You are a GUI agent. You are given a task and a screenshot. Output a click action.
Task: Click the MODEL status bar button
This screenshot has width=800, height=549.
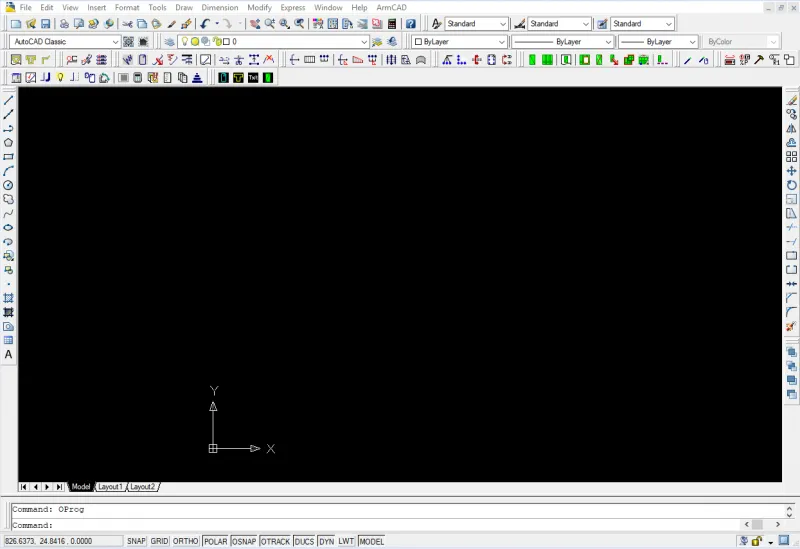[372, 541]
